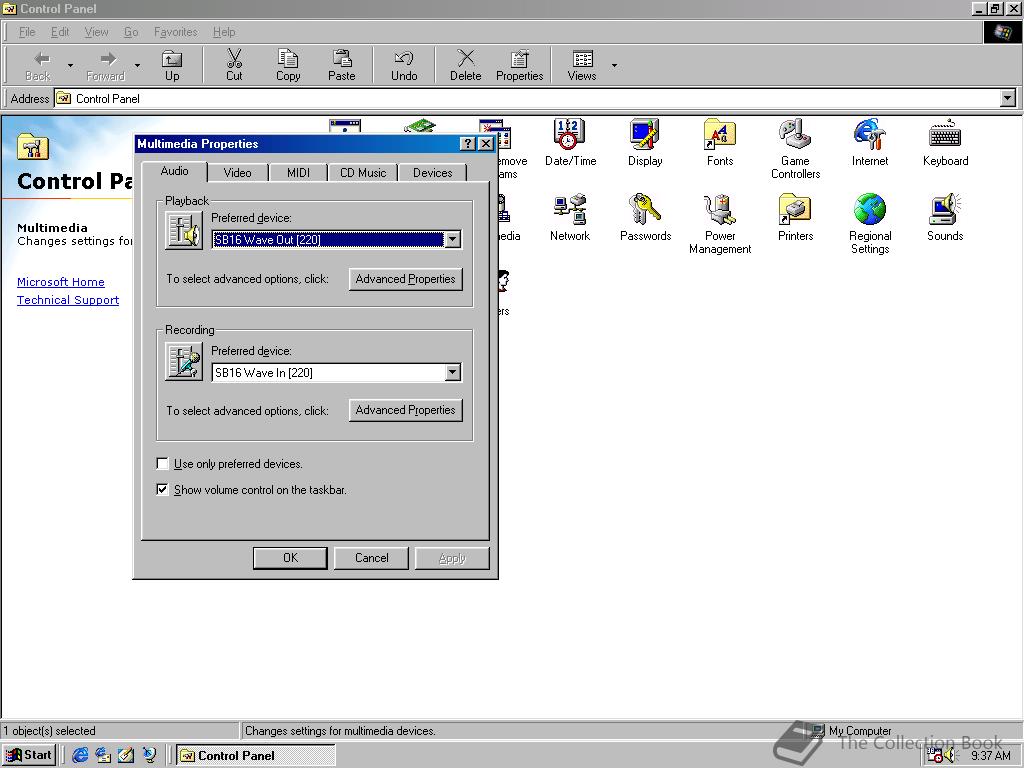1024x768 pixels.
Task: Open the Network settings icon
Action: pos(569,217)
